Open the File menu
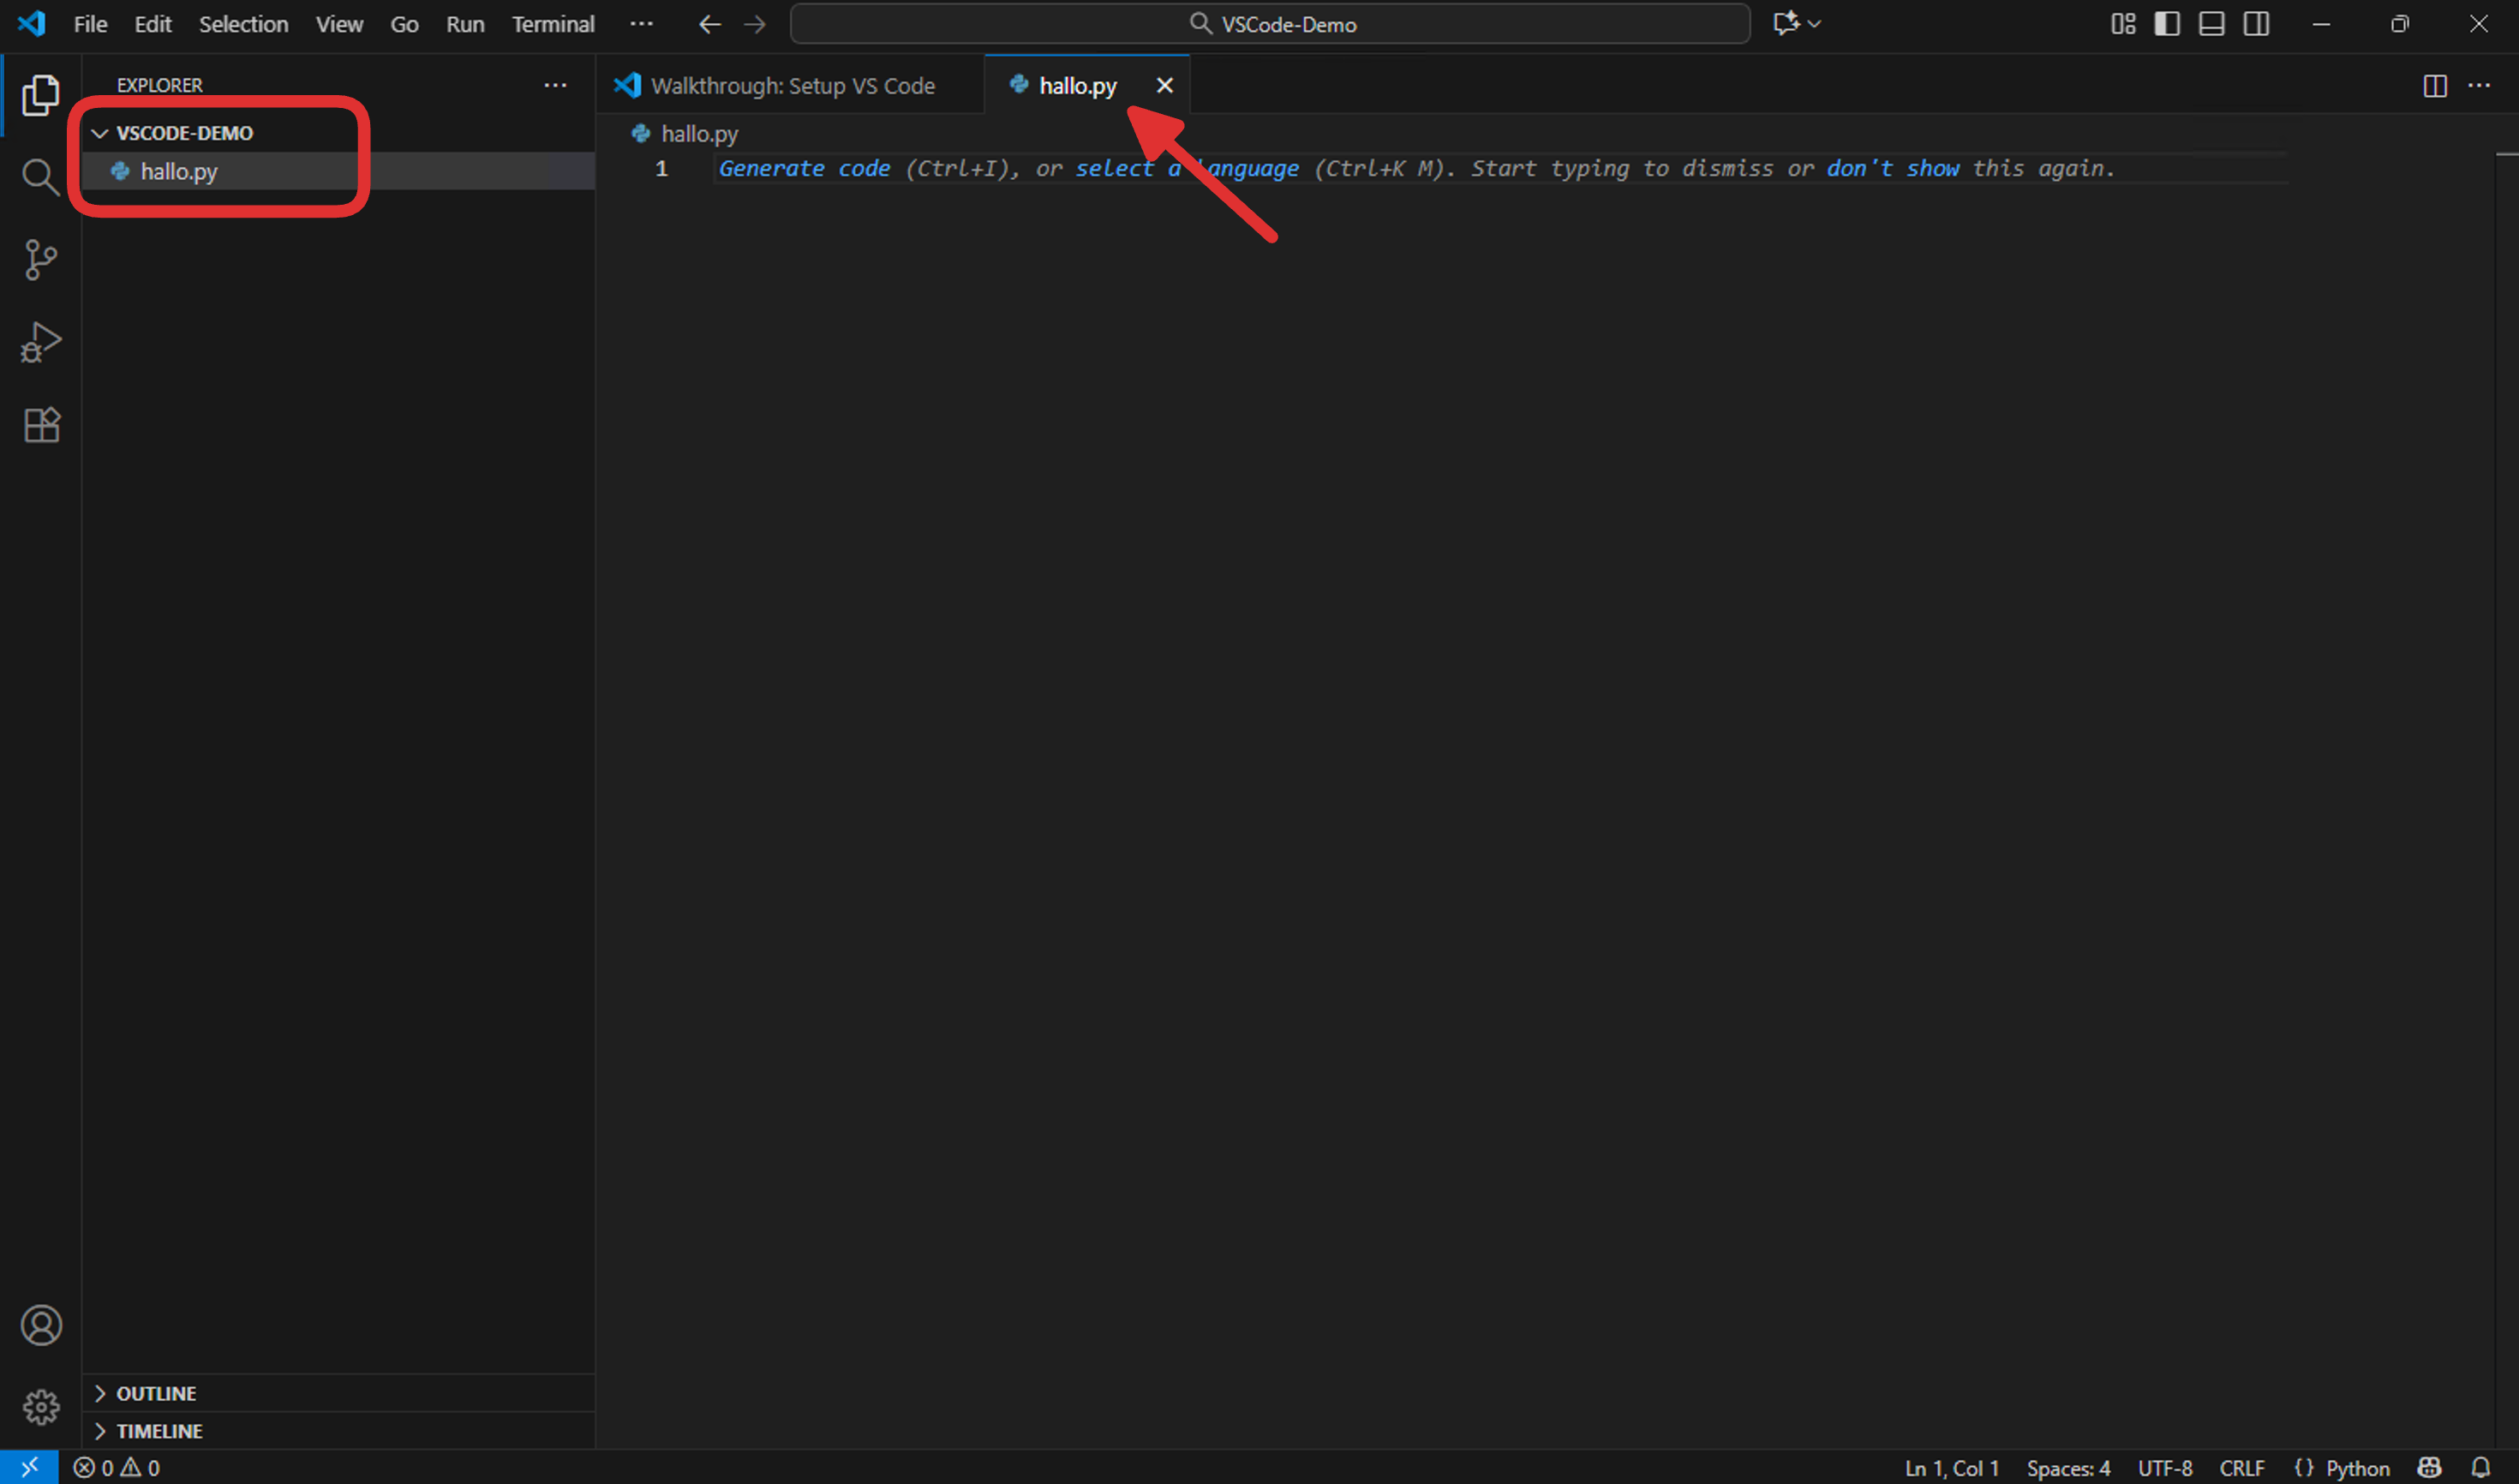This screenshot has height=1484, width=2519. point(90,24)
